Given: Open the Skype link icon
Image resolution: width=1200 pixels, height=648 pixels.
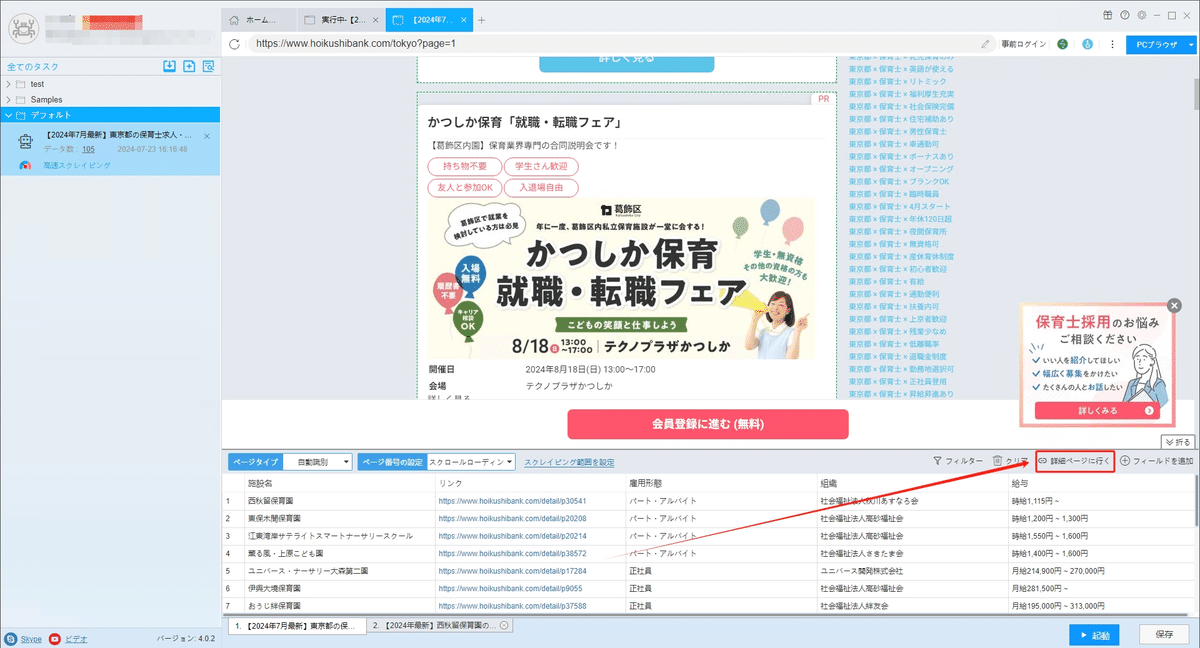Looking at the screenshot, I should (x=11, y=638).
